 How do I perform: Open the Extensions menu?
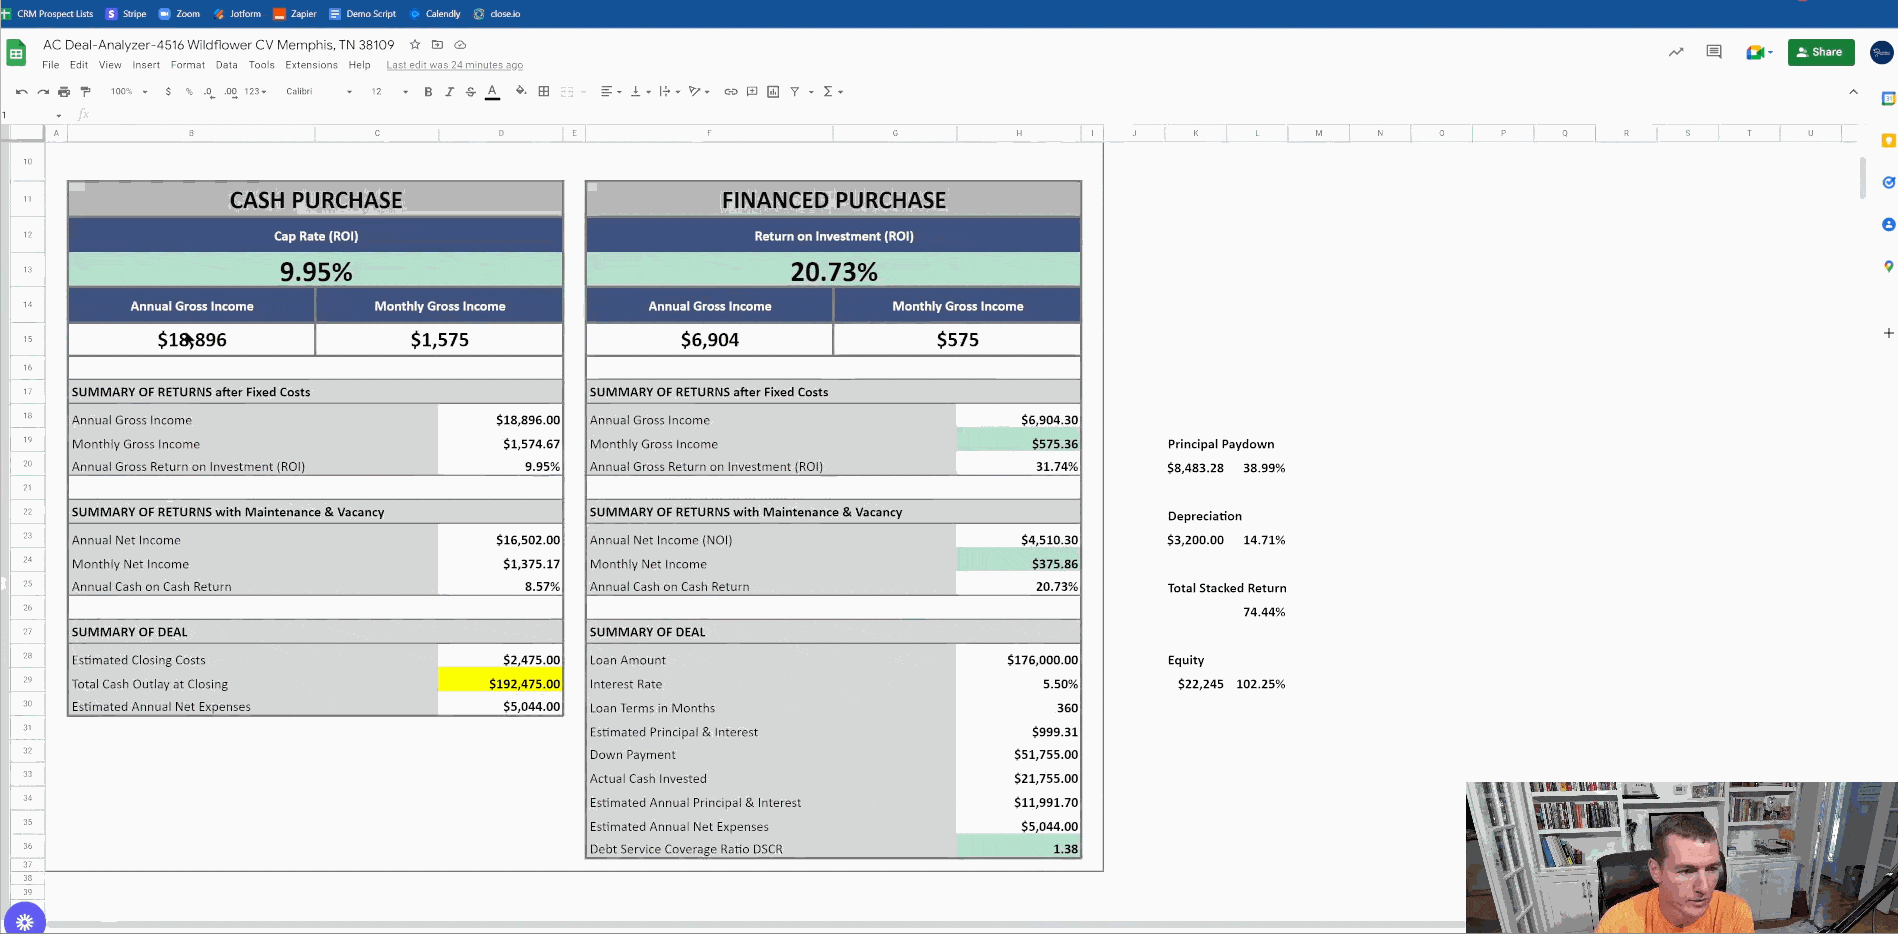(311, 65)
